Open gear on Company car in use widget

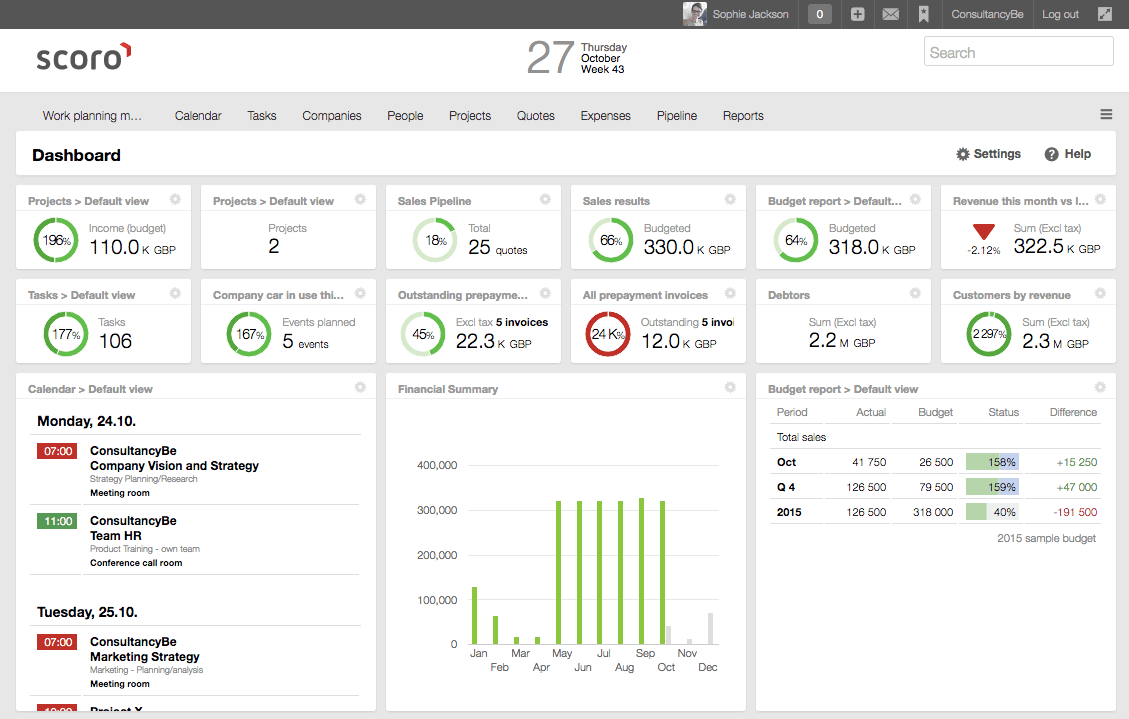360,293
